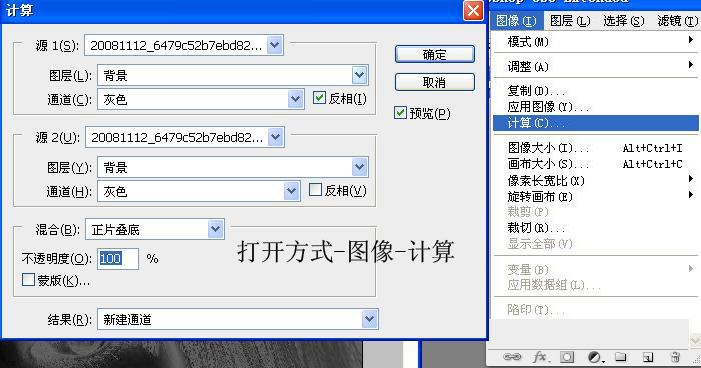
Task: Select highlighted 计算(C)... menu entry
Action: [595, 123]
